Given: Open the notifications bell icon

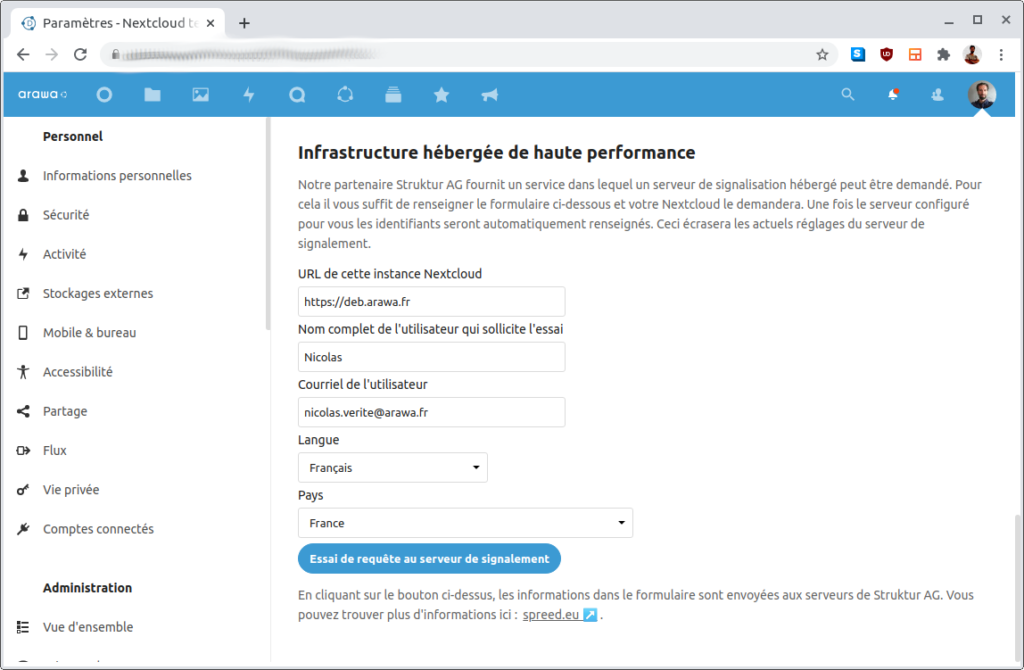Looking at the screenshot, I should coord(893,95).
